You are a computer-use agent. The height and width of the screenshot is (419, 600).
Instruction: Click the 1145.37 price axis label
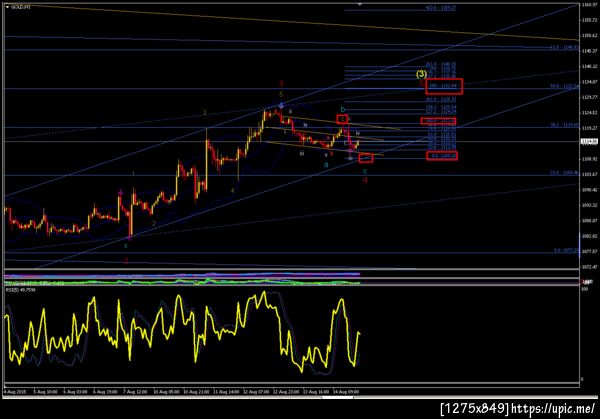(589, 51)
